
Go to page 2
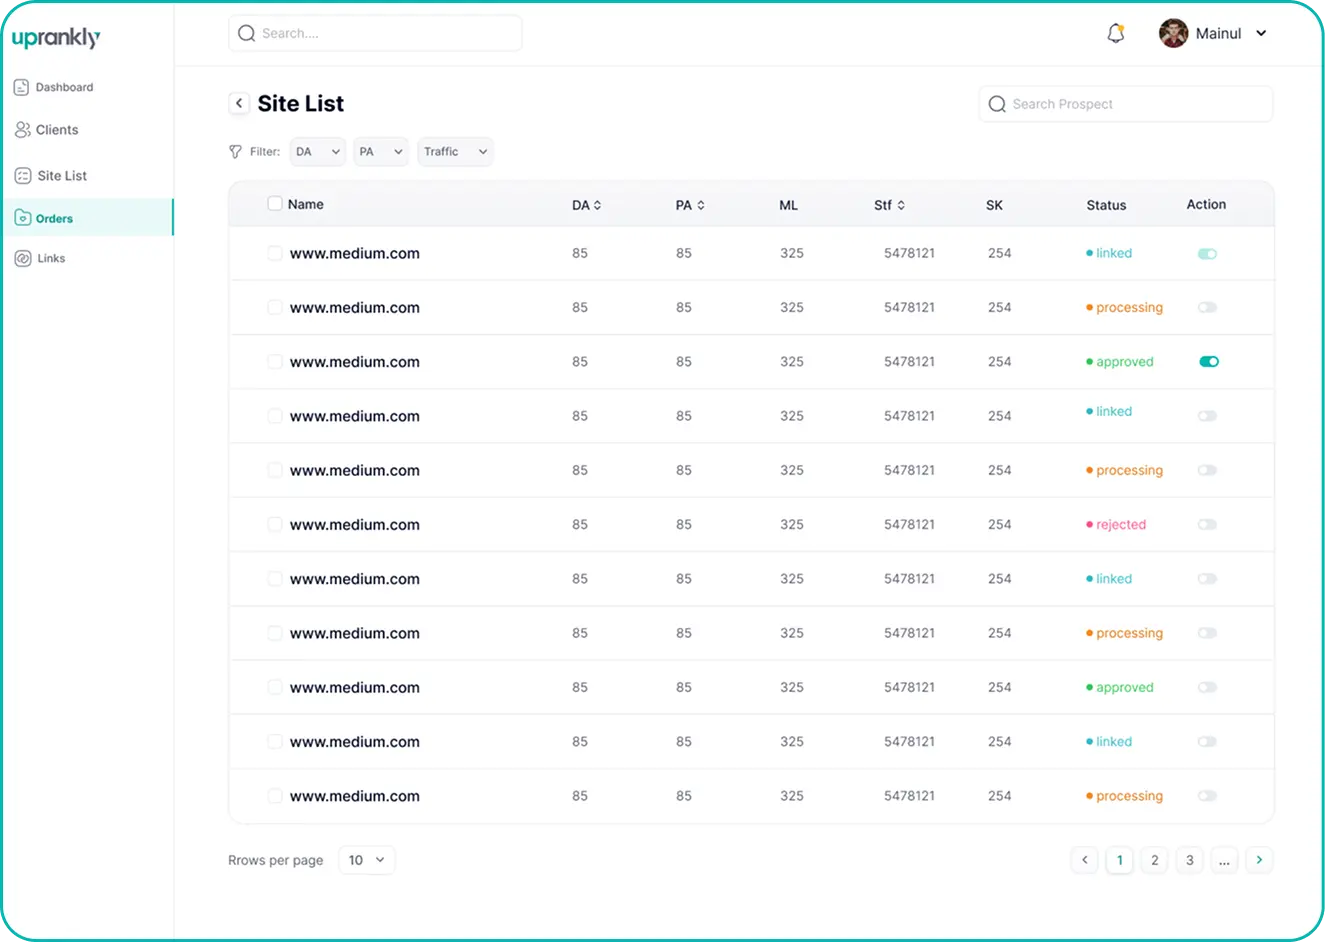(x=1155, y=860)
